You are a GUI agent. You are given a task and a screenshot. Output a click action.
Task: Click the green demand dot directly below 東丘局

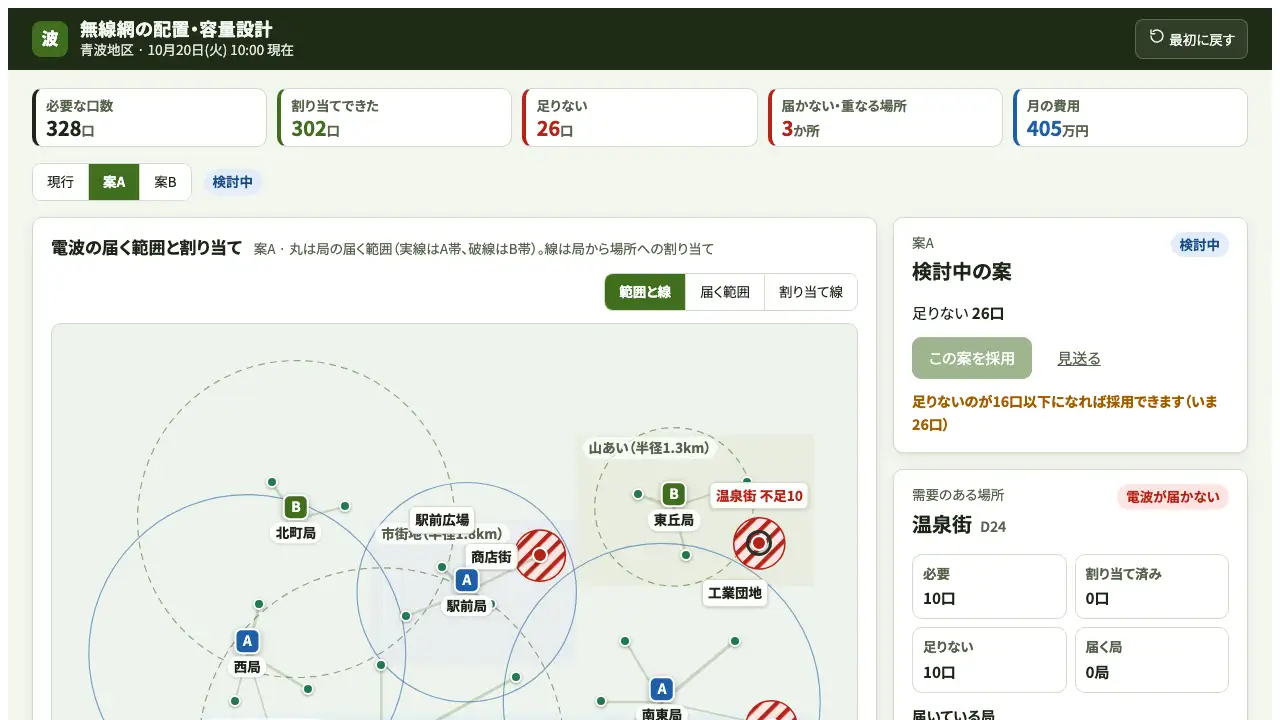(x=685, y=555)
